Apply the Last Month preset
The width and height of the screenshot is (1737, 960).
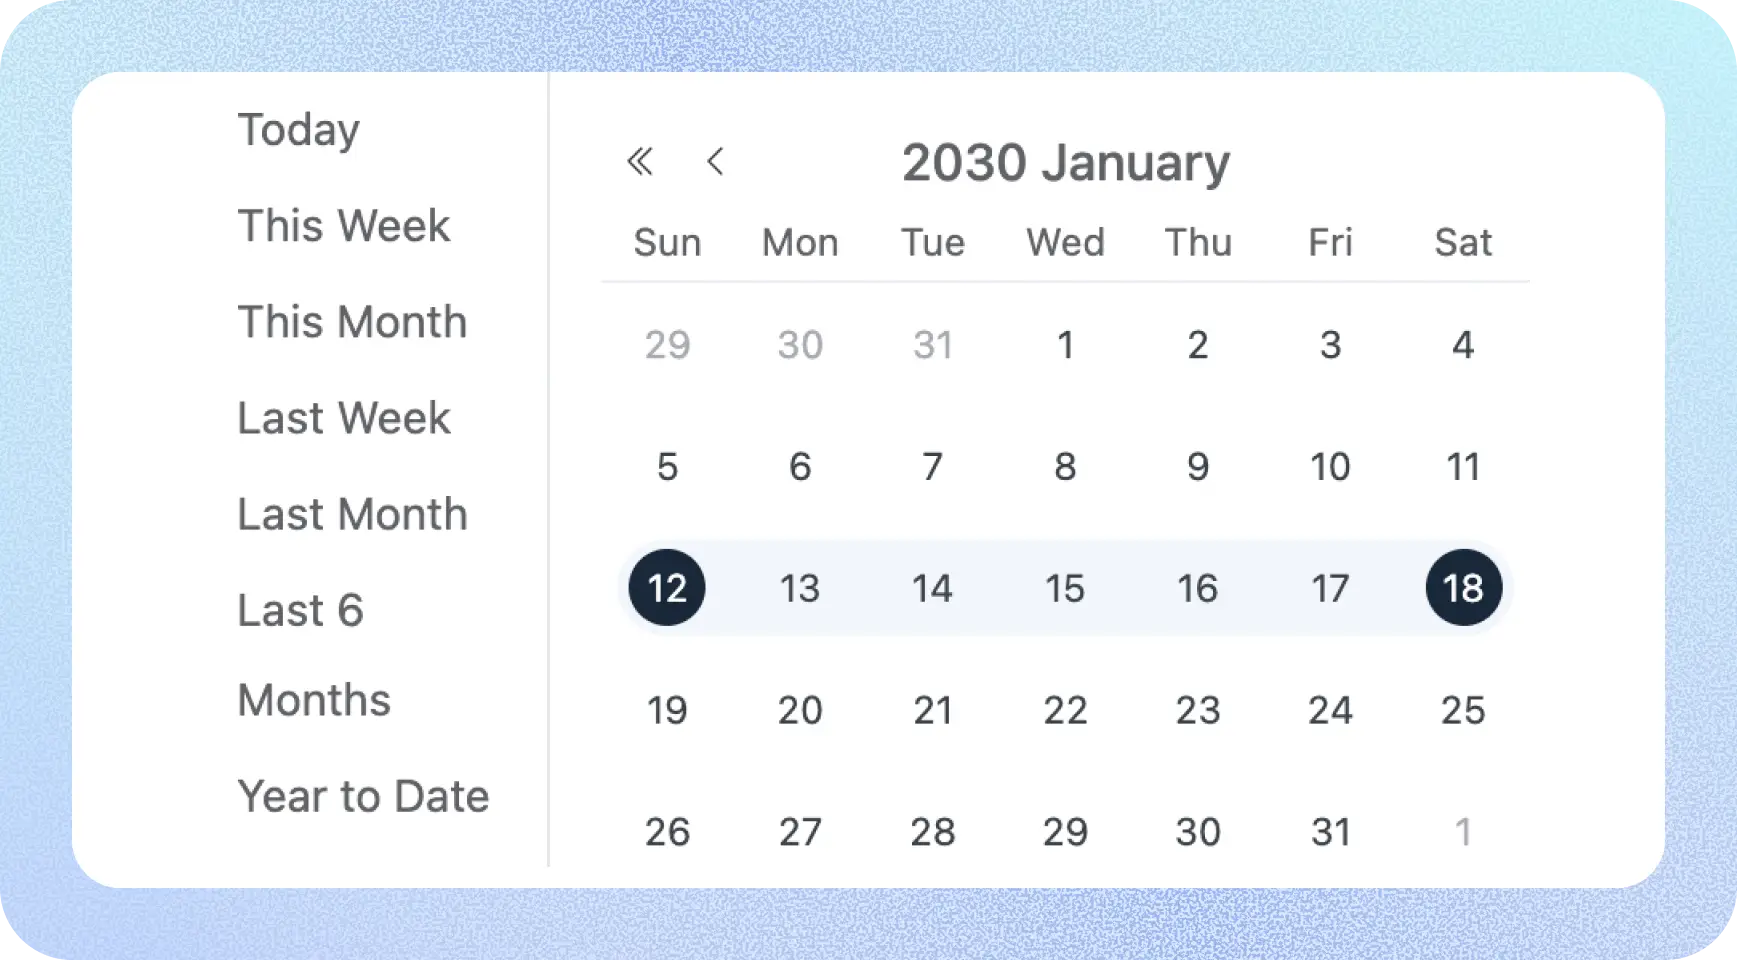point(352,514)
